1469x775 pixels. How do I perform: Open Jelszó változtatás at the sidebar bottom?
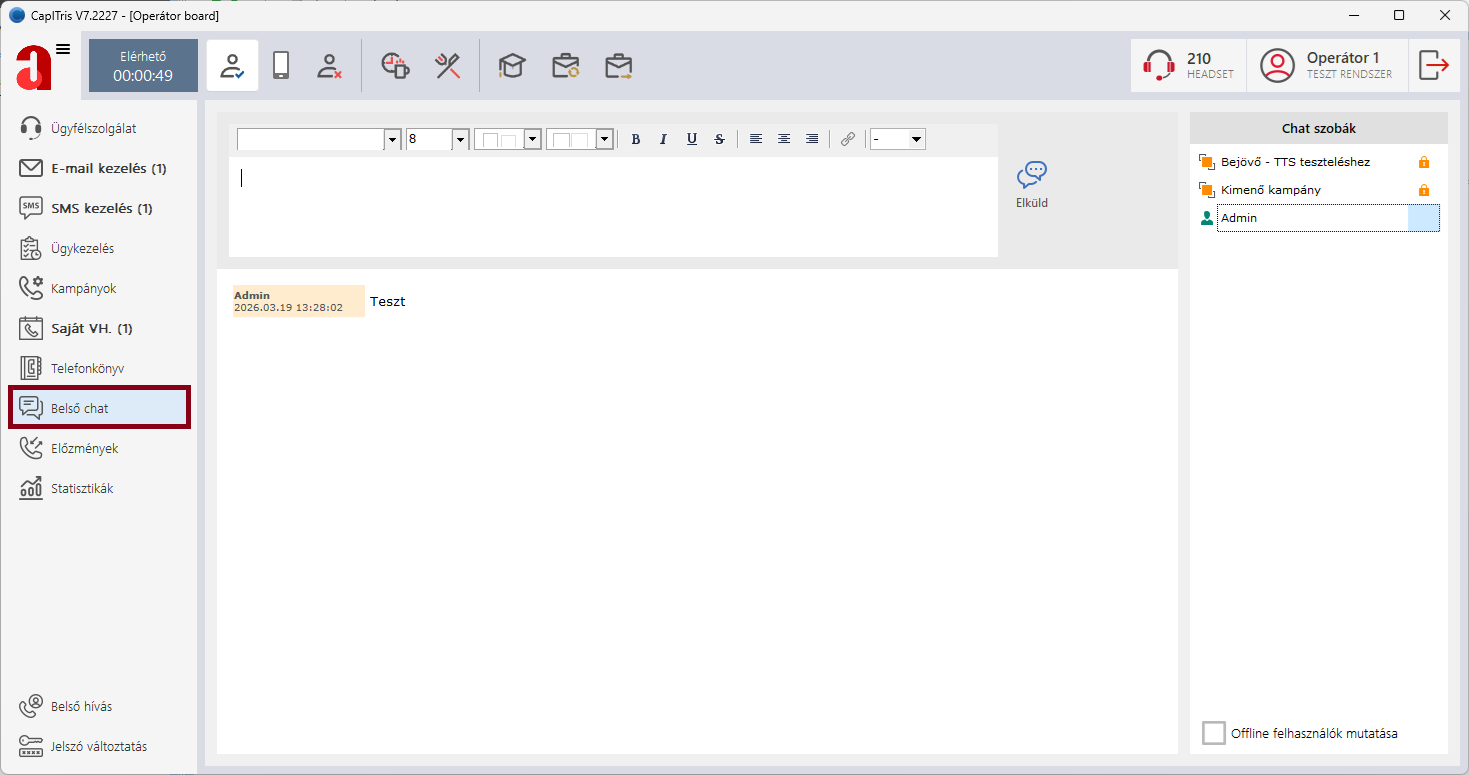(98, 746)
